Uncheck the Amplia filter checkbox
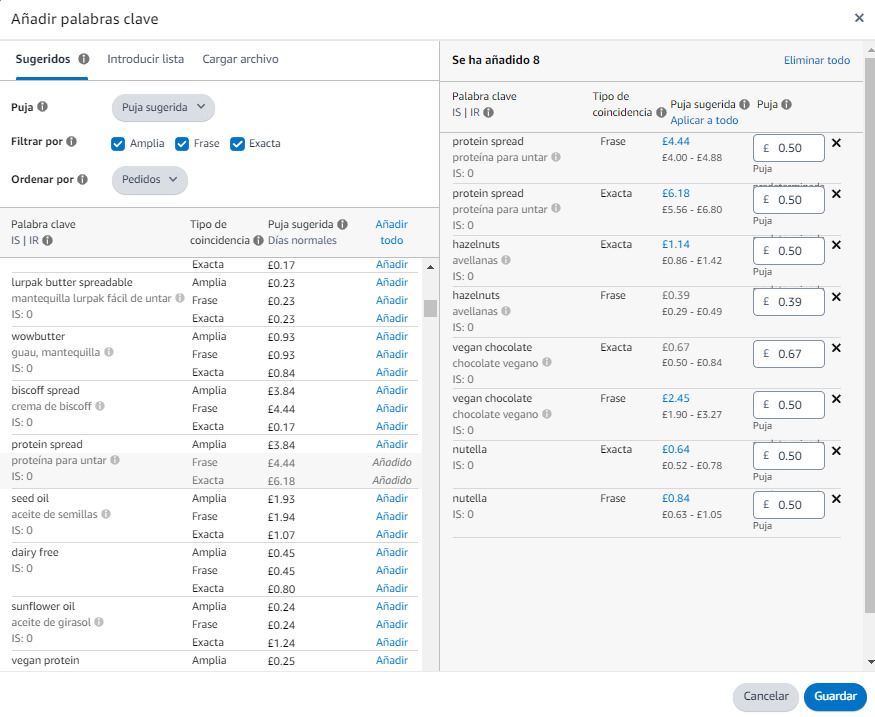 point(118,144)
